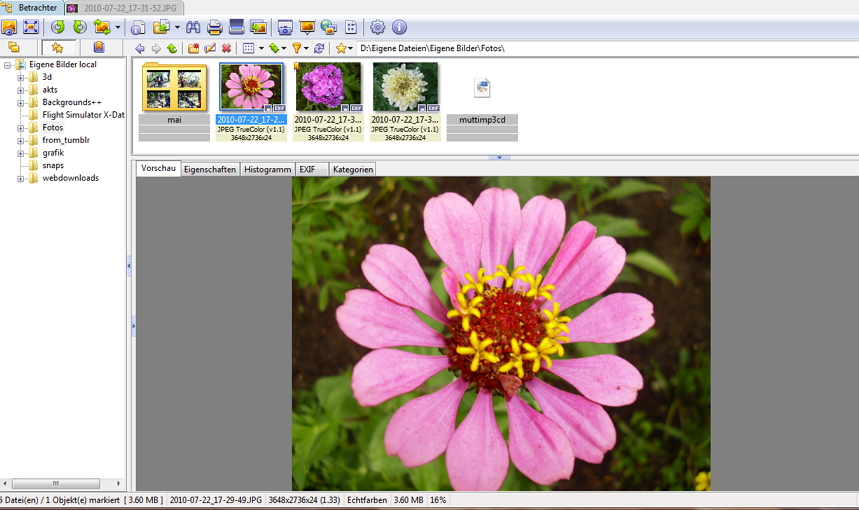Select the white flower thumbnail
The image size is (859, 510).
coord(405,87)
